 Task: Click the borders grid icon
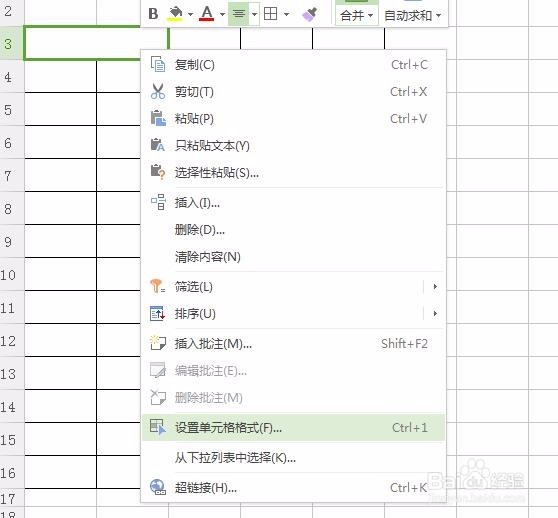point(270,14)
